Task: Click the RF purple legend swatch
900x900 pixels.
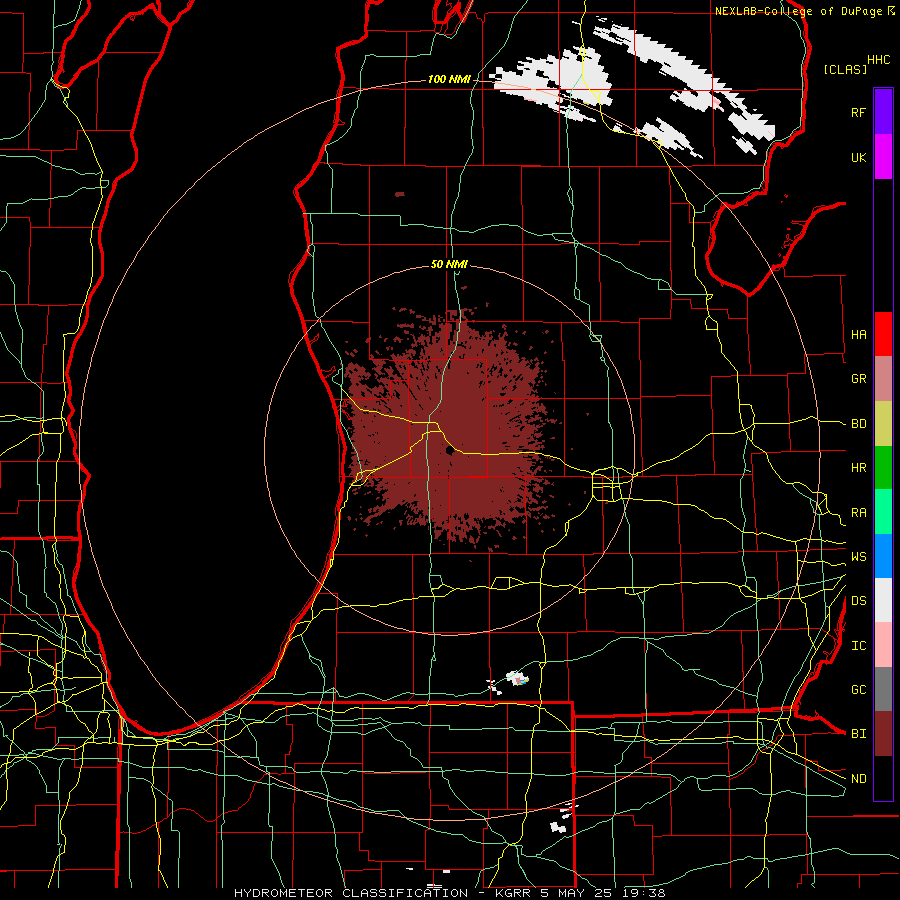Action: click(x=883, y=112)
